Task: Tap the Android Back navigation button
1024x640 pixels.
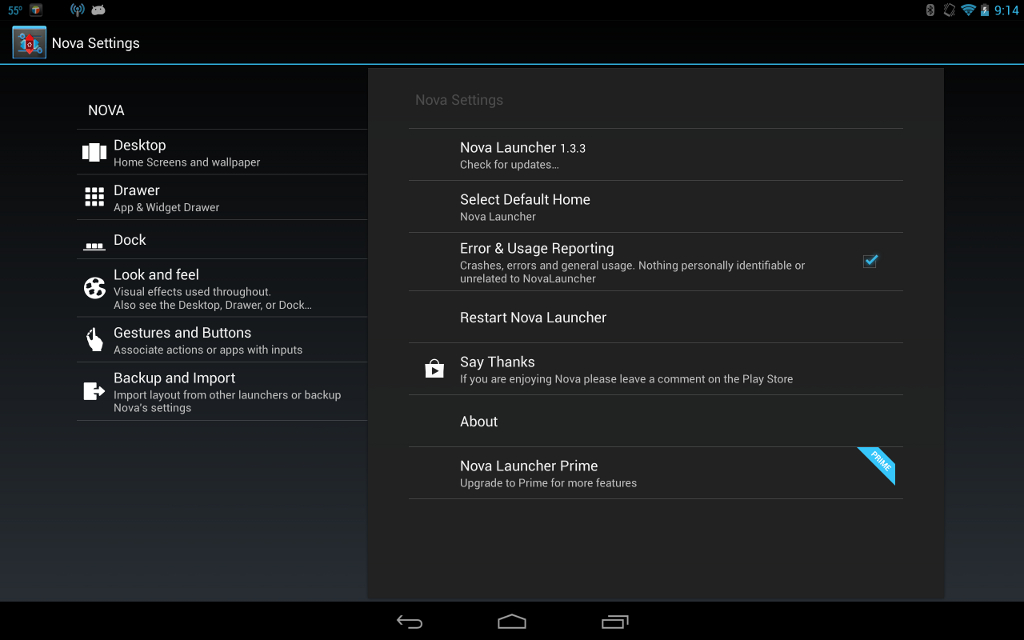Action: tap(409, 622)
